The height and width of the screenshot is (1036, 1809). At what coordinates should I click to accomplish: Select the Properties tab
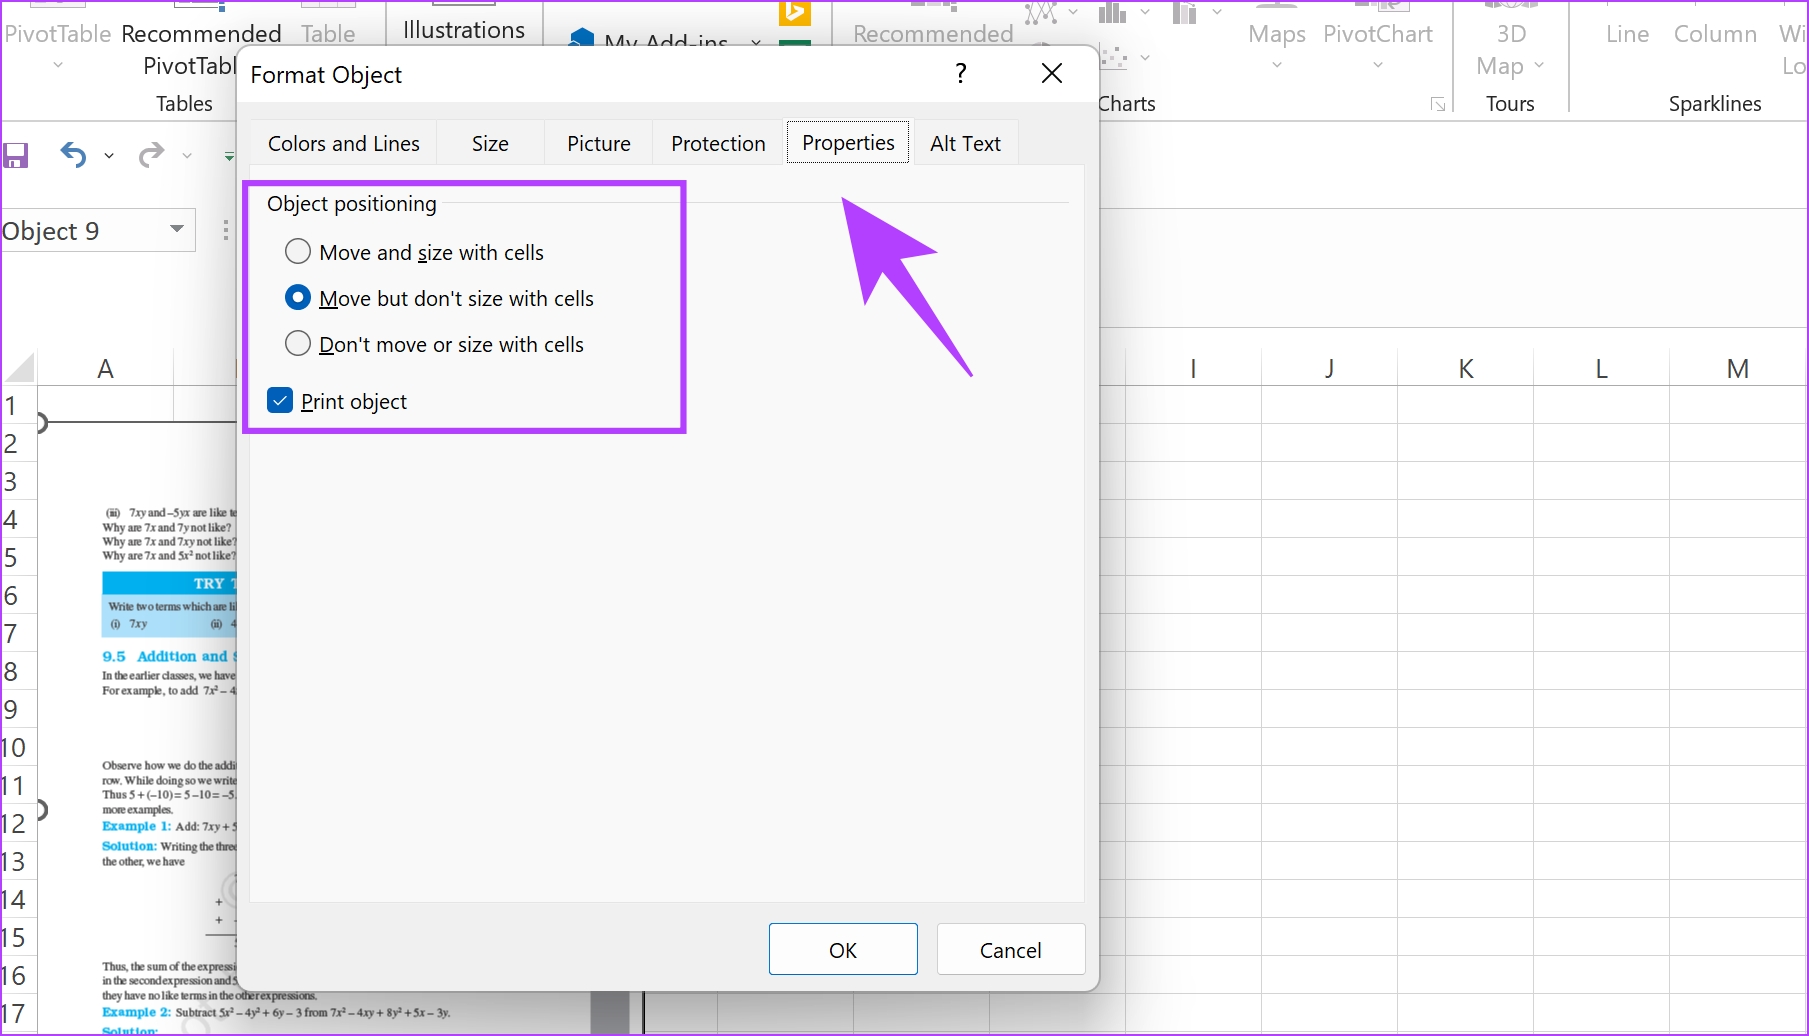pos(848,142)
